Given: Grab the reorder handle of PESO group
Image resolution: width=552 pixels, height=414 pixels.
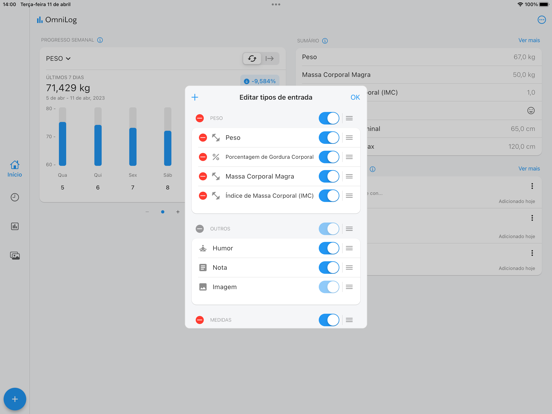Looking at the screenshot, I should pos(349,118).
